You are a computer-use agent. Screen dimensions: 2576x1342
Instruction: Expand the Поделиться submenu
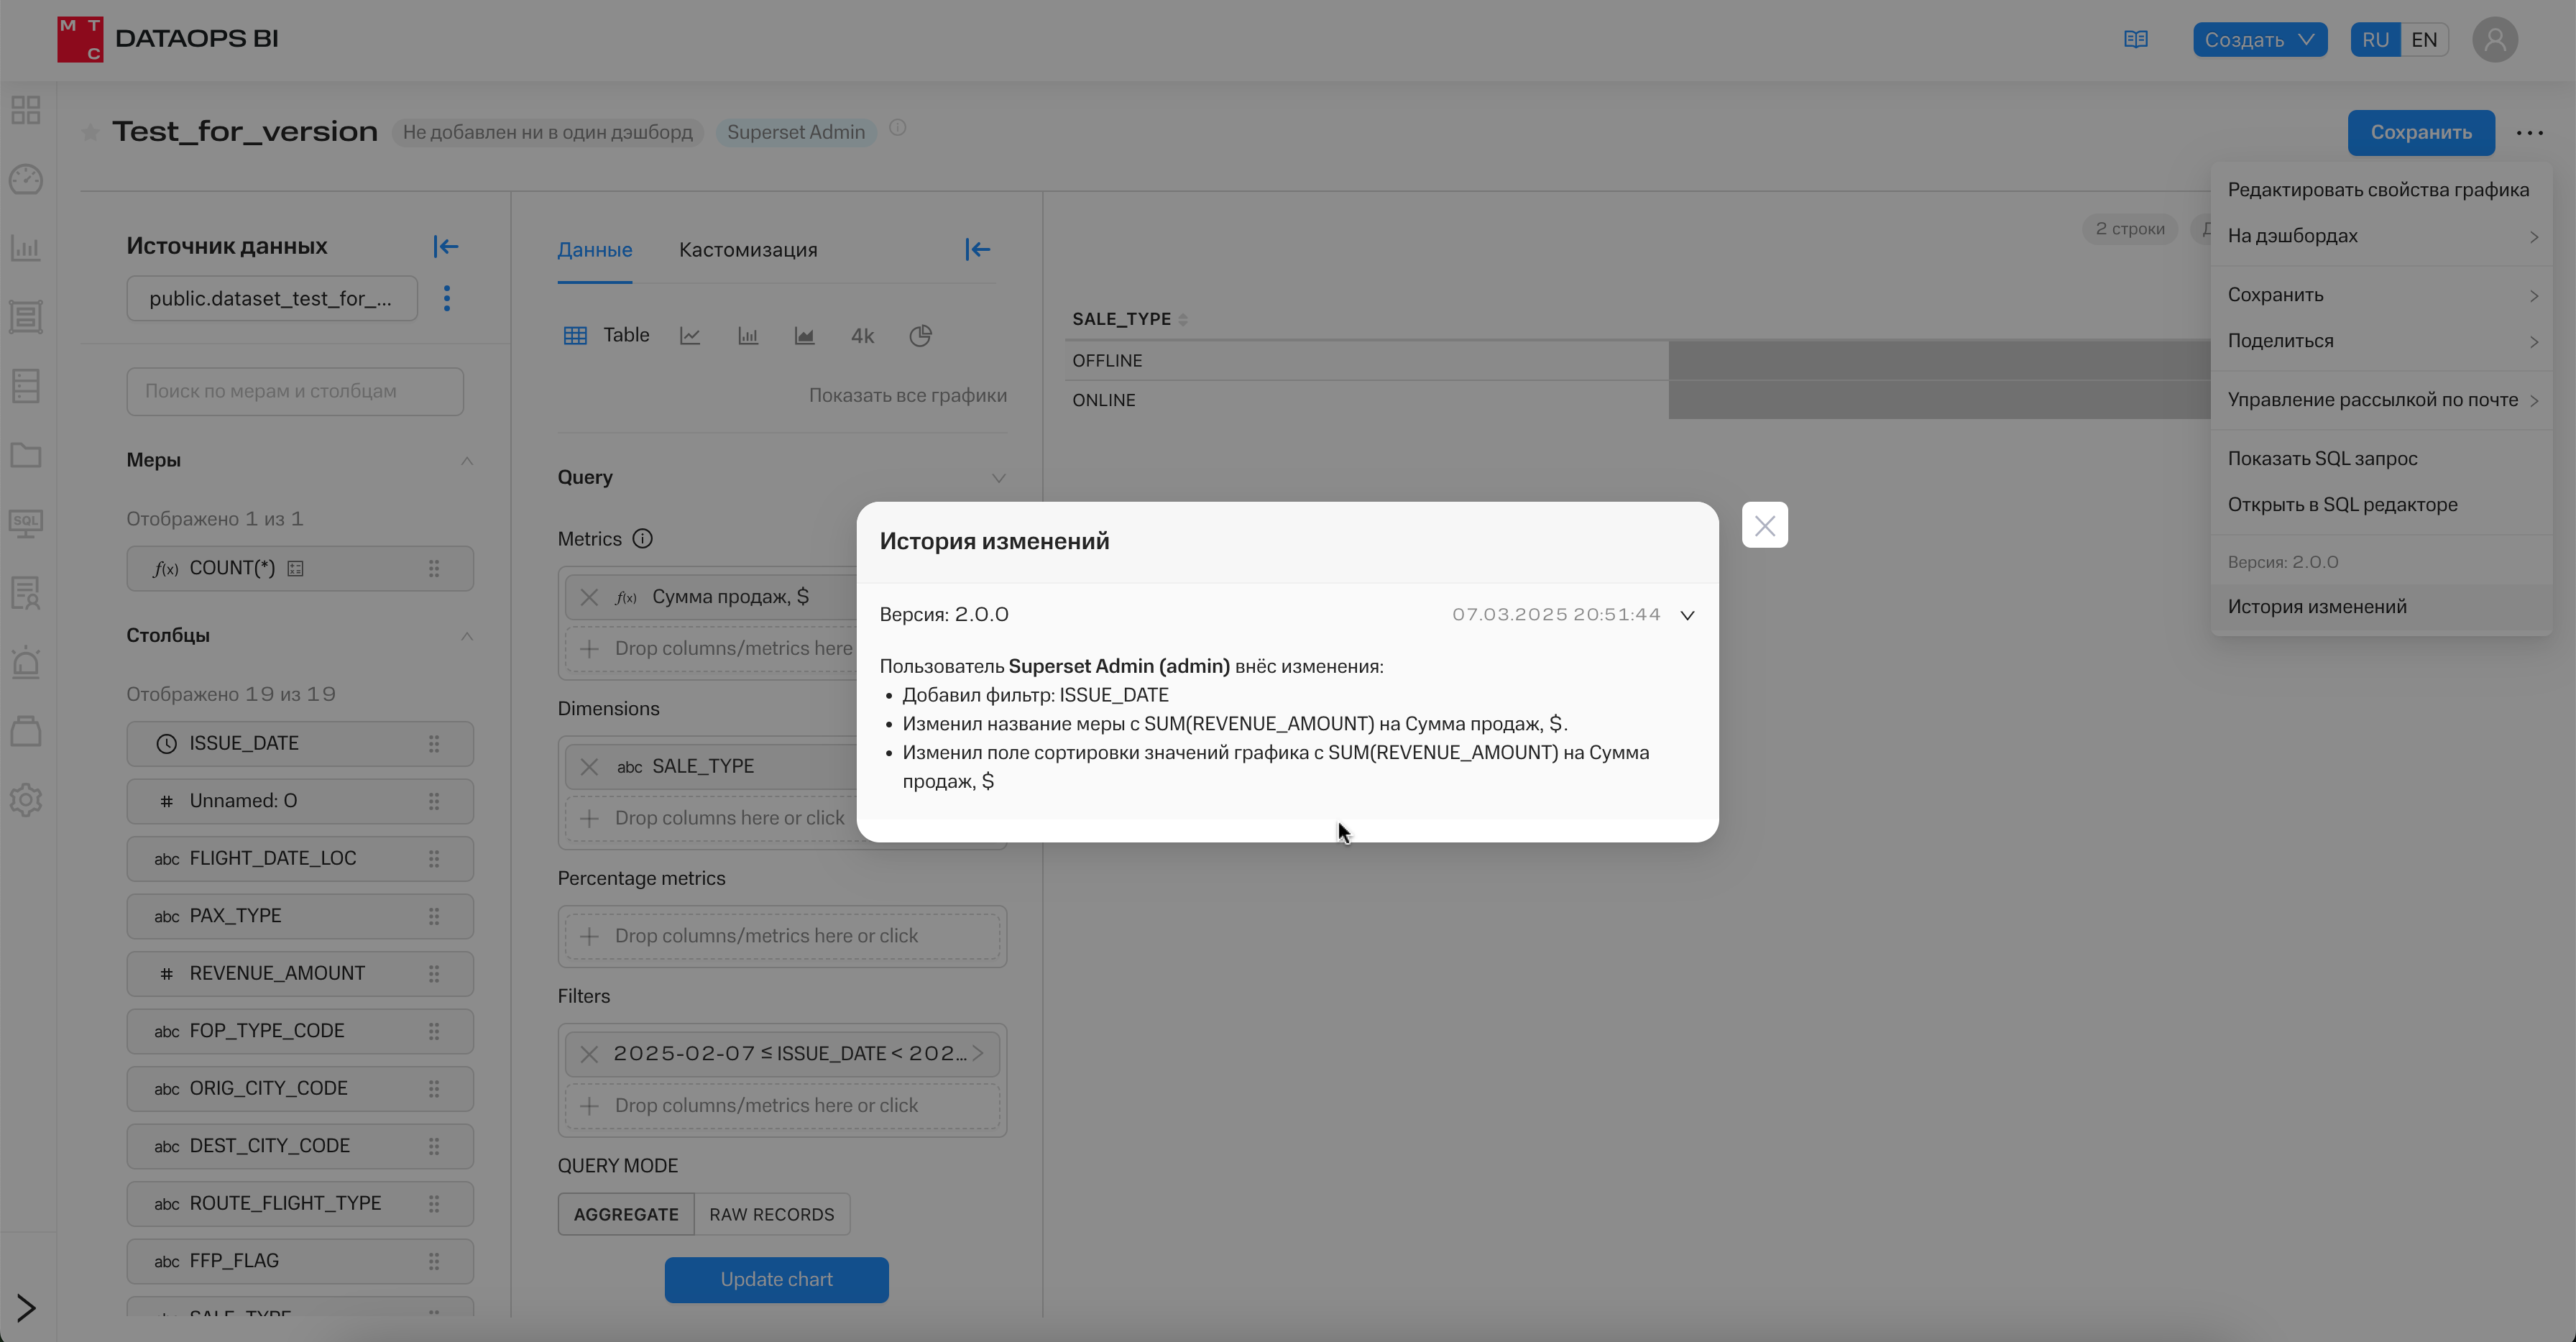coord(2382,341)
